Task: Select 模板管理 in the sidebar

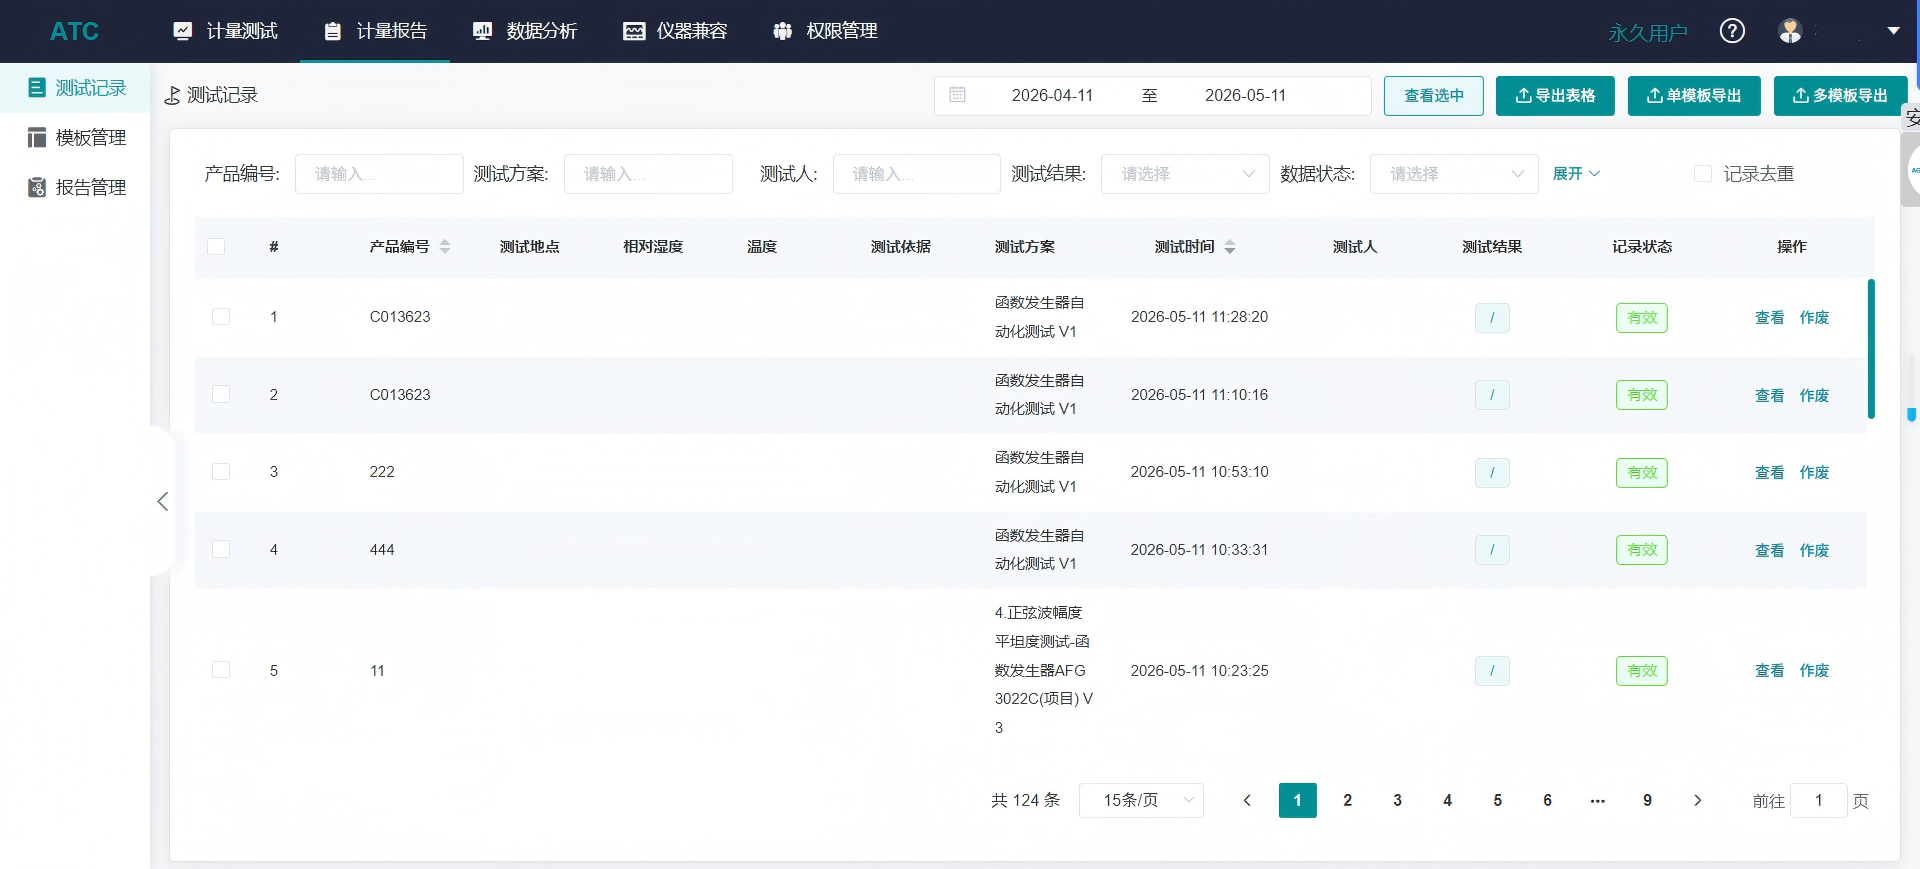Action: (75, 137)
